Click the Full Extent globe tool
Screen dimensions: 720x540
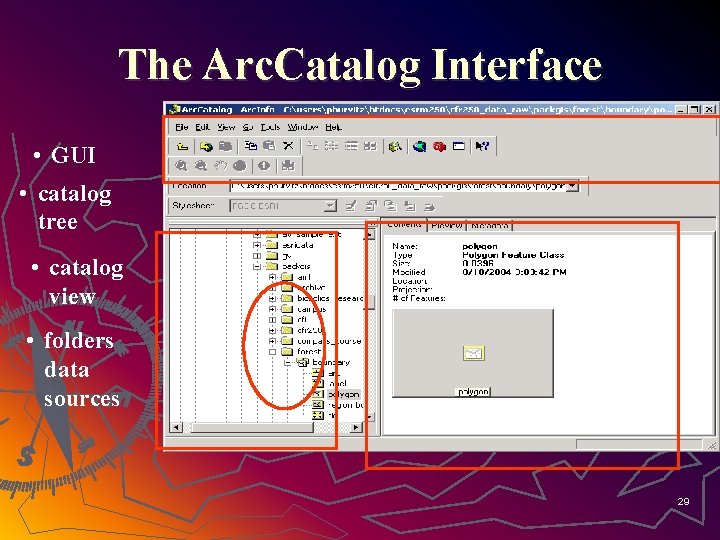point(240,166)
